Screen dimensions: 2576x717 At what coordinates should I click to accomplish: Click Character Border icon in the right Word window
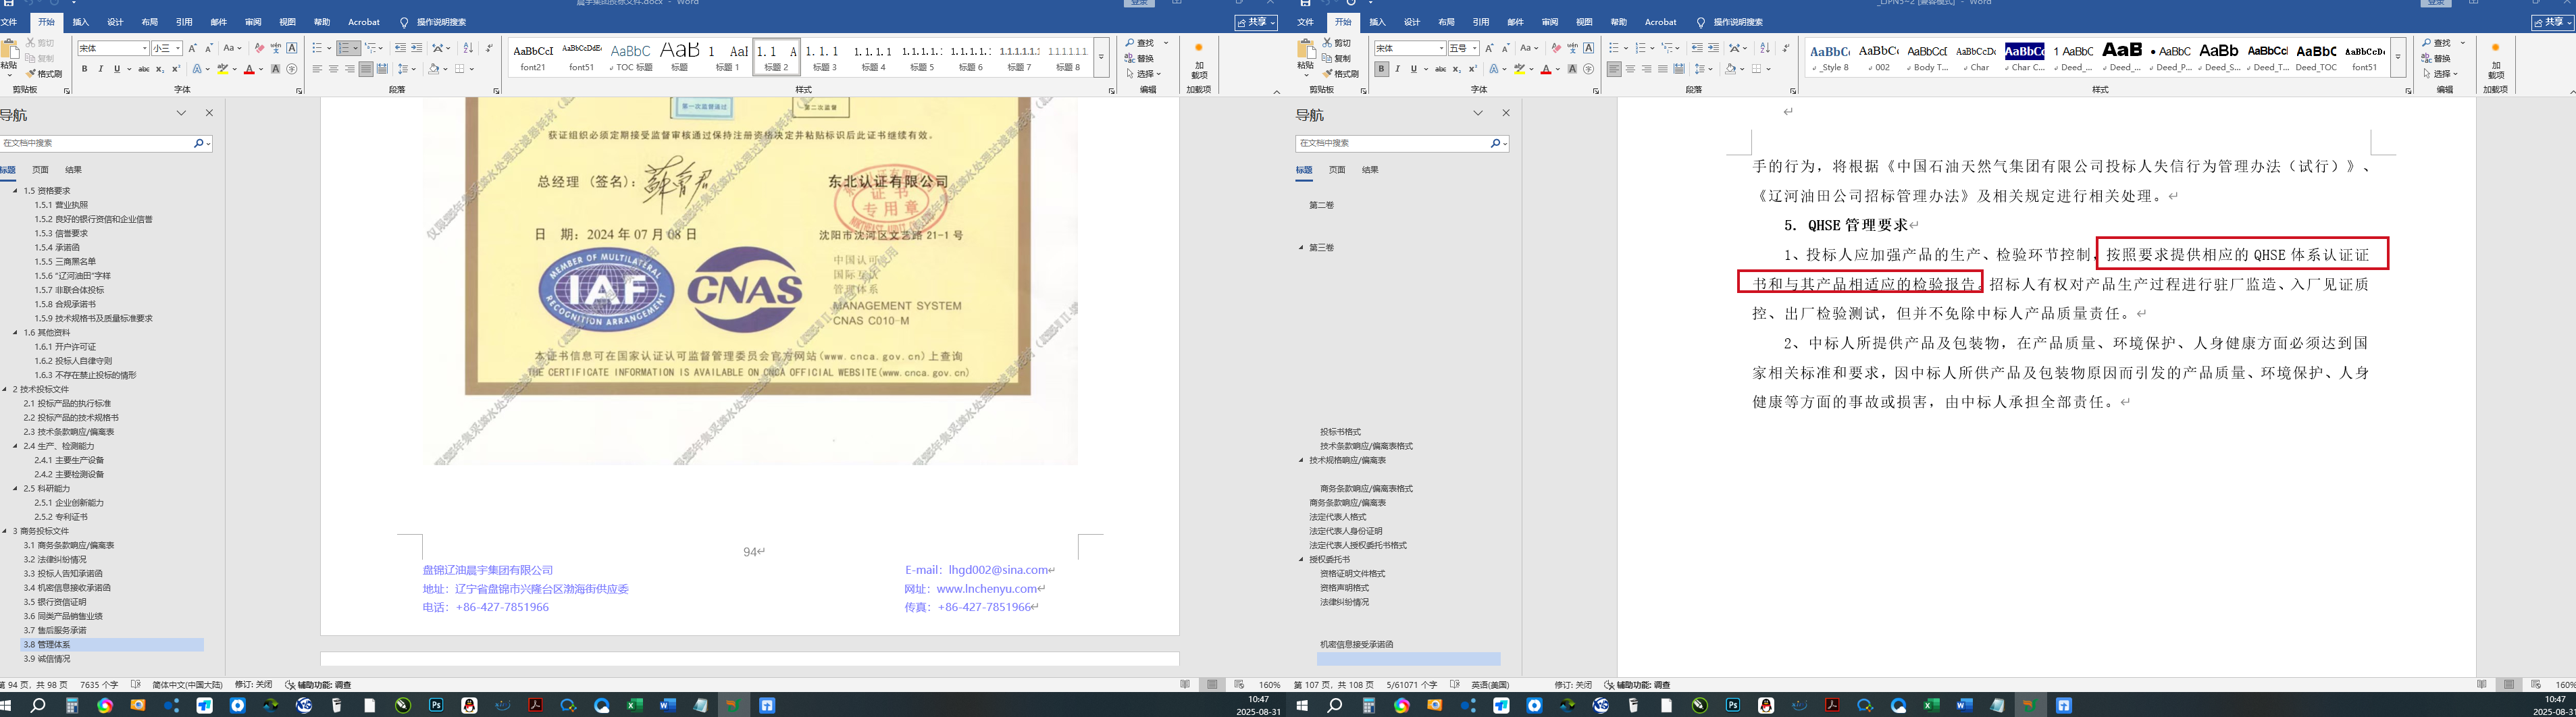[x=1588, y=48]
